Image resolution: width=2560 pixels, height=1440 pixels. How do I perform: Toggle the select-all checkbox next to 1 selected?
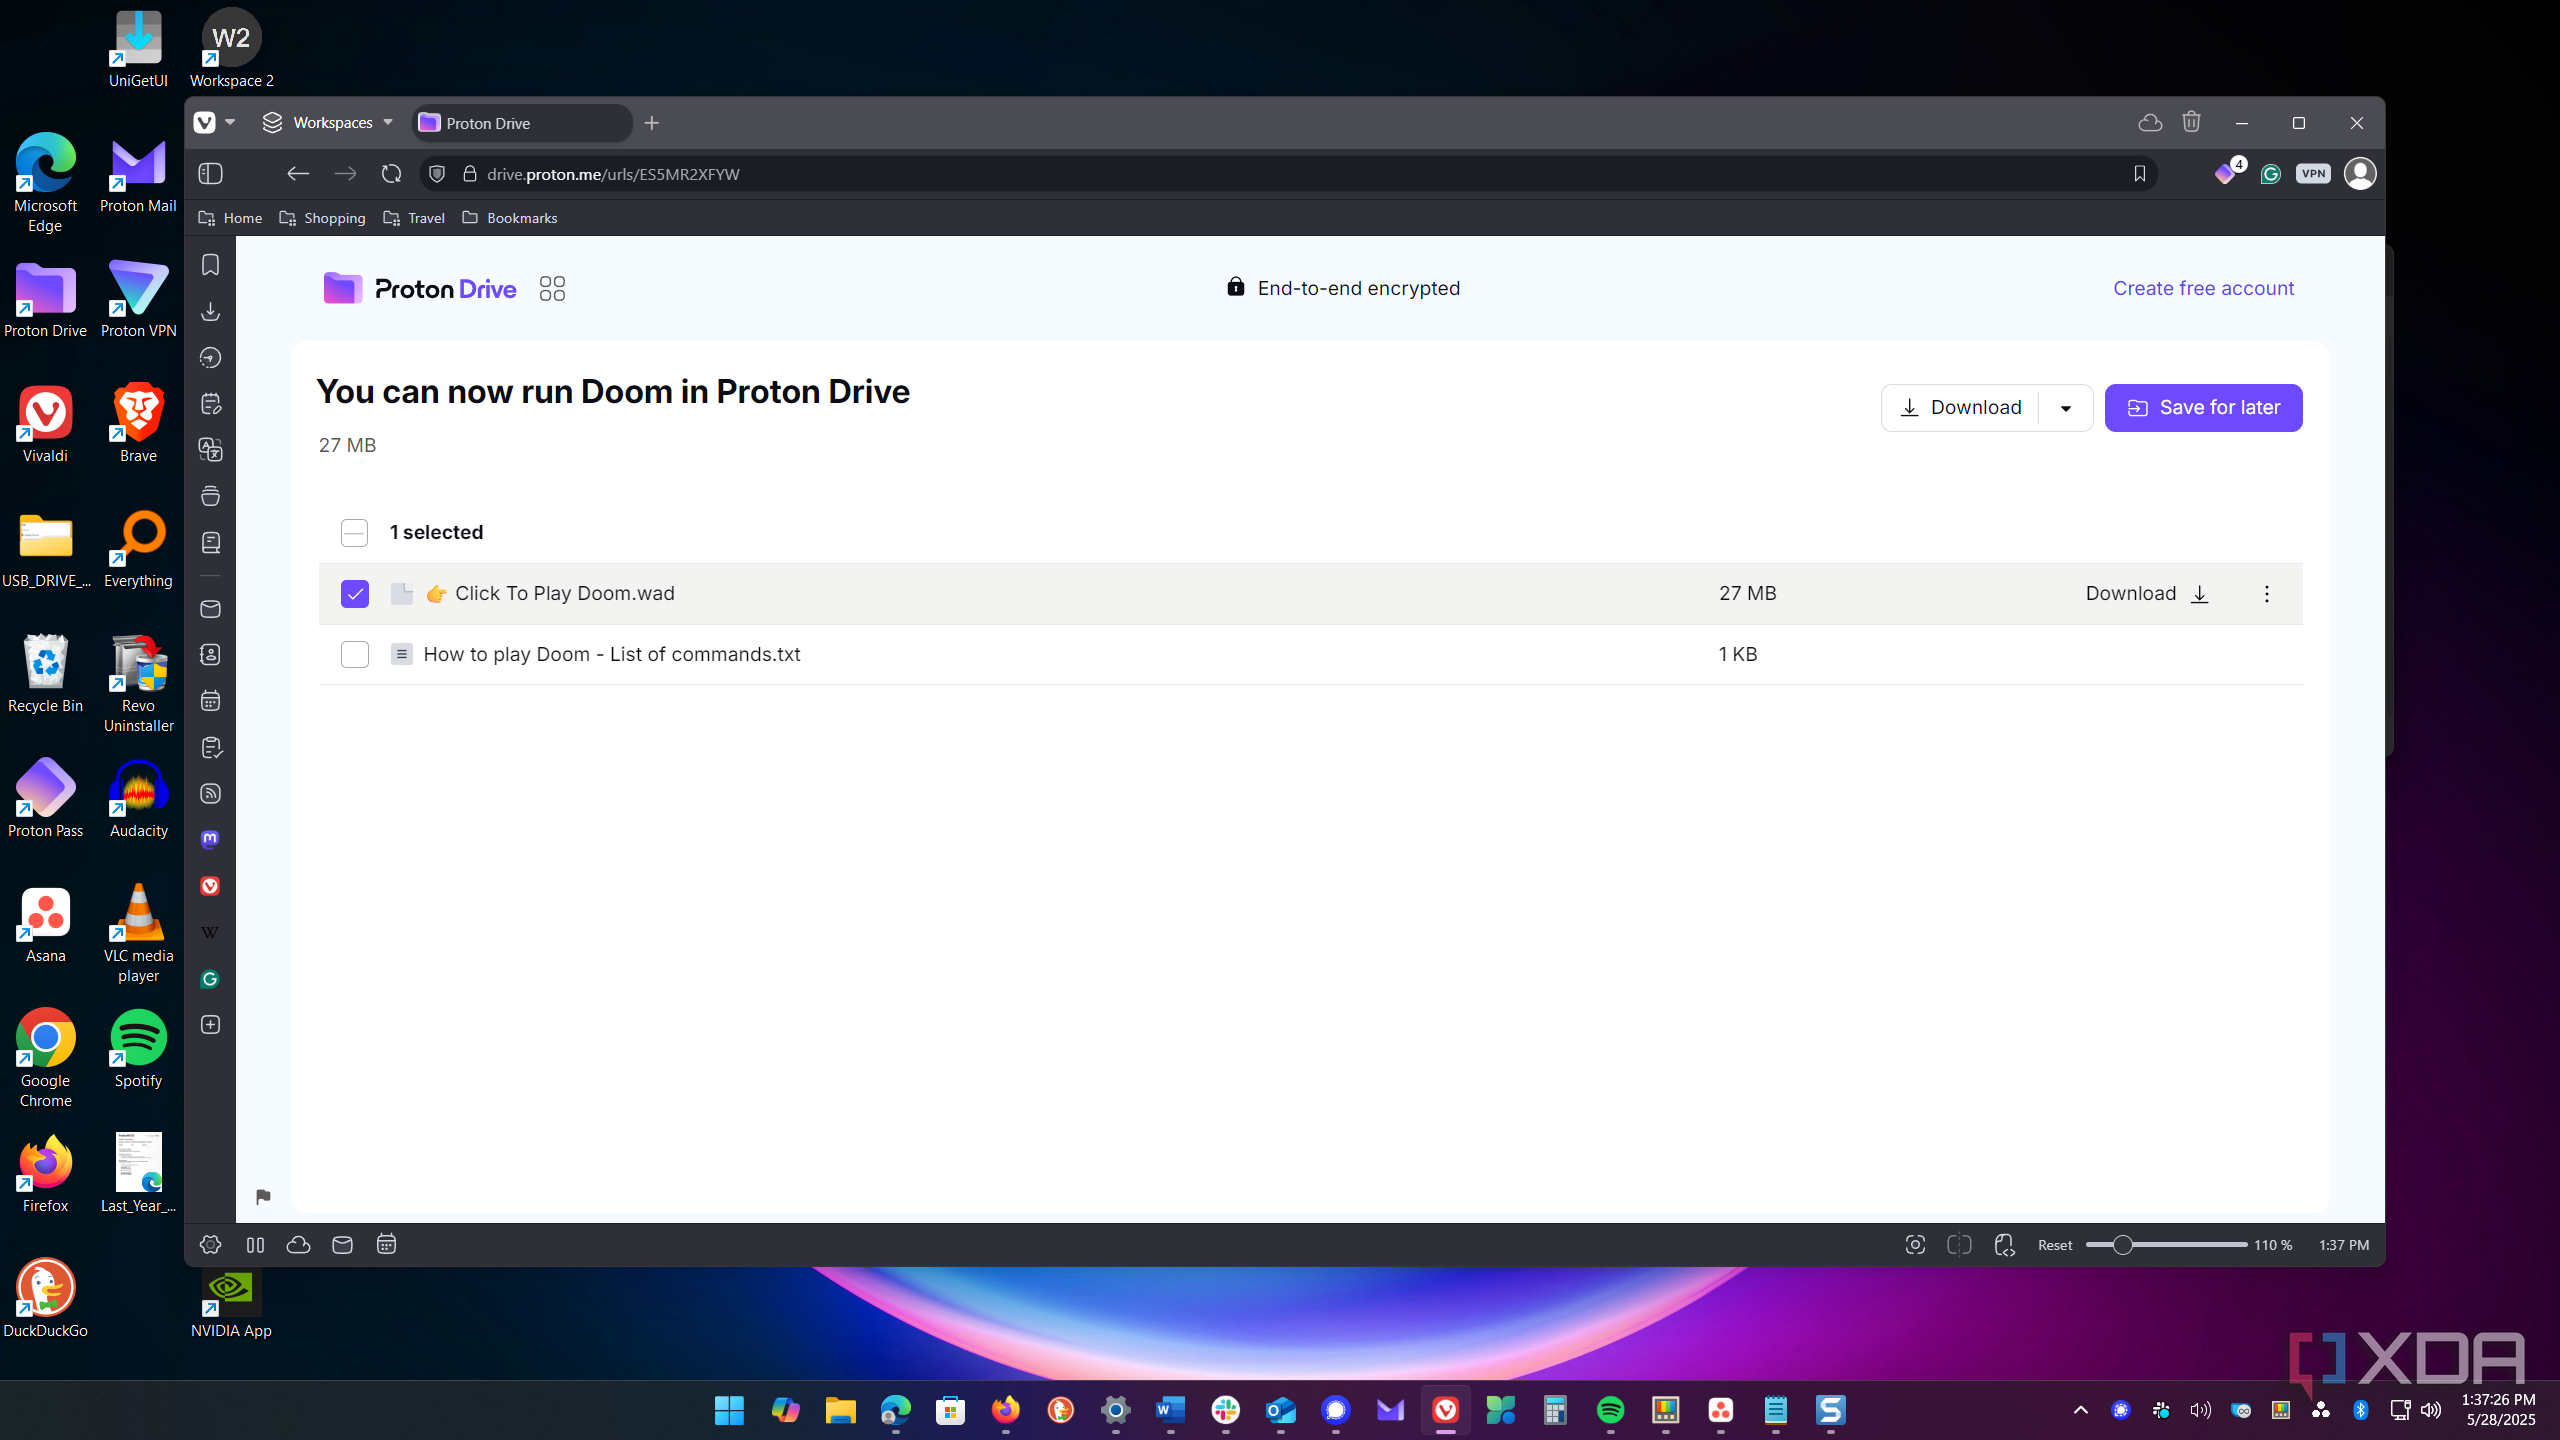(355, 533)
